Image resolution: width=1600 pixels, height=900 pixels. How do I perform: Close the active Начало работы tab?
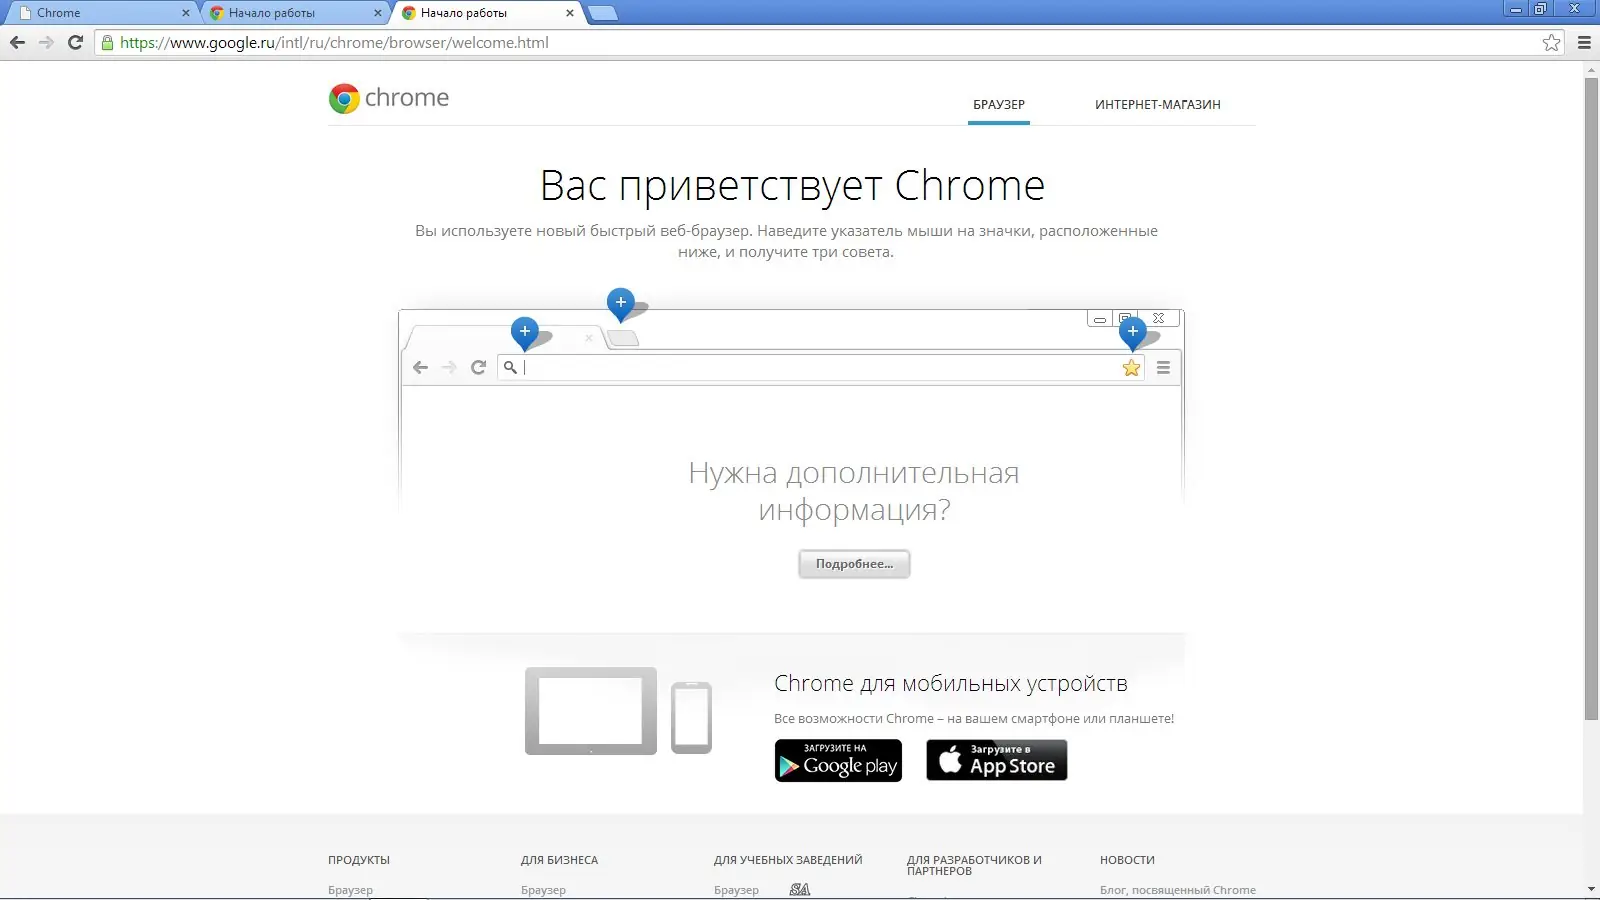pyautogui.click(x=570, y=13)
